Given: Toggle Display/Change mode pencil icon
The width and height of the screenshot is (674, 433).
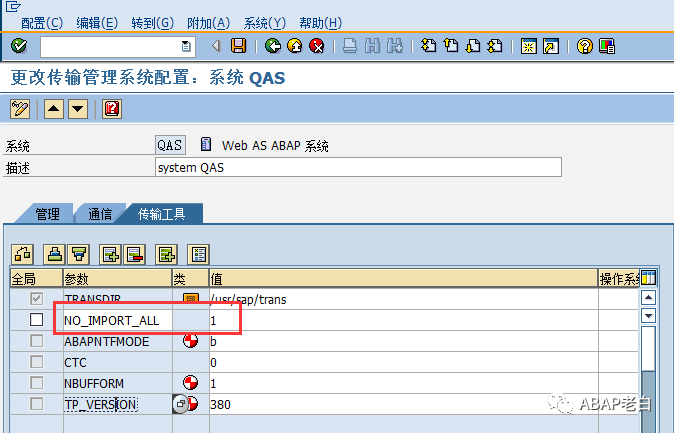Looking at the screenshot, I should click(x=20, y=109).
